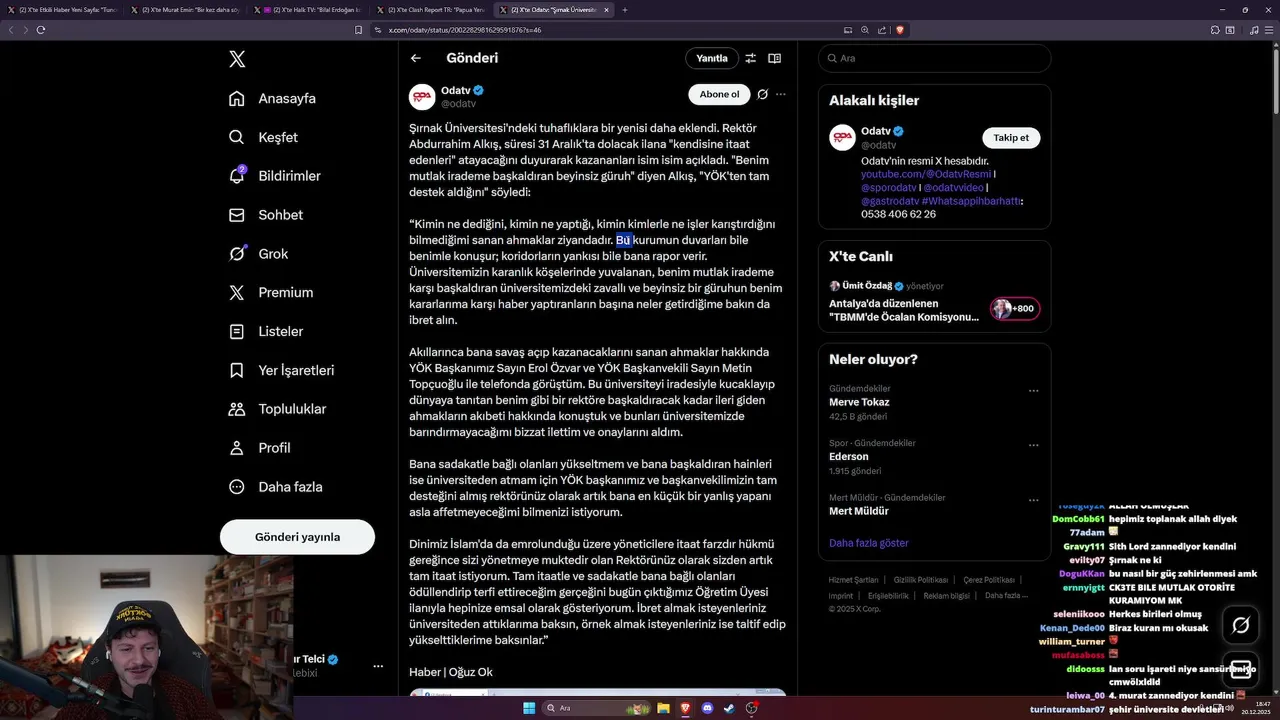Open @gastrodatv mention link

coord(889,201)
